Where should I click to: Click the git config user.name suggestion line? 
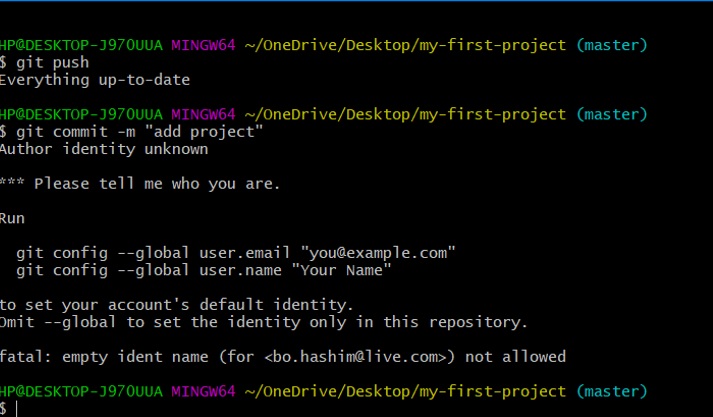click(x=204, y=270)
